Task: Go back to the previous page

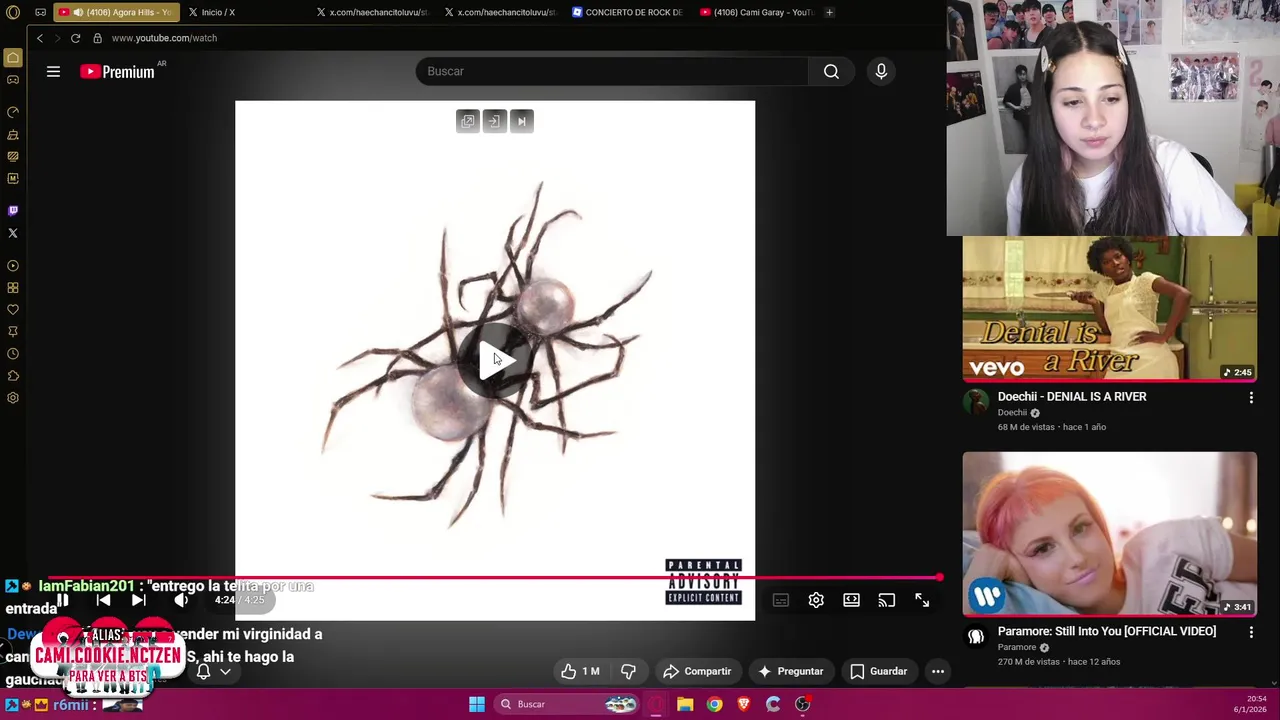Action: coord(40,38)
